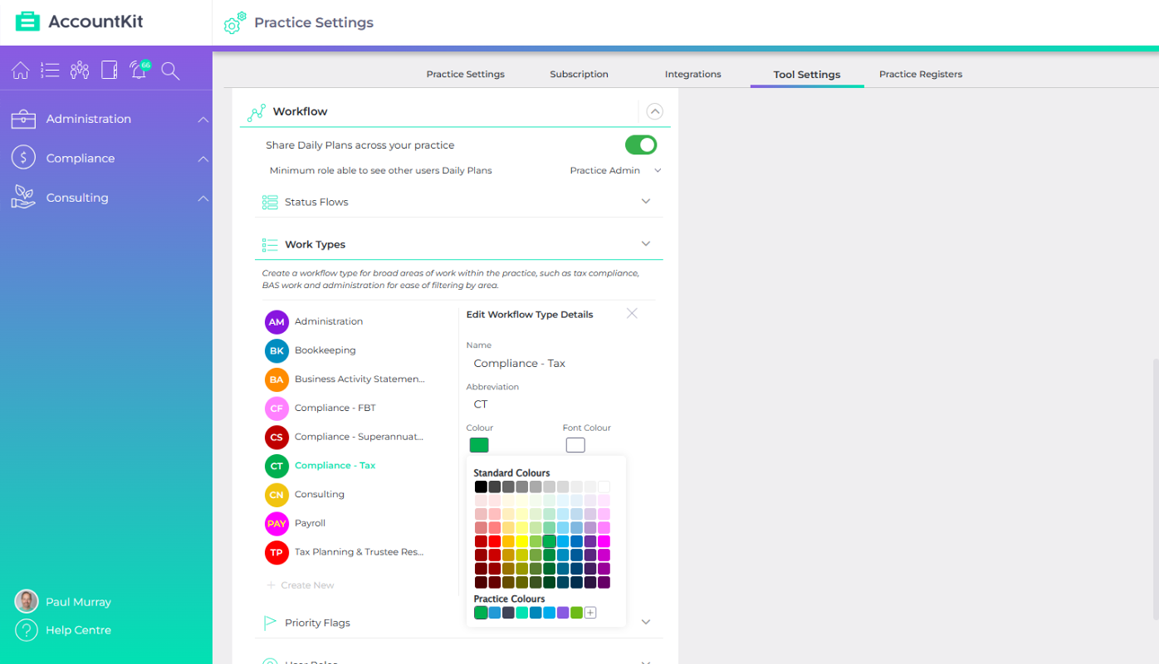Click the Status Flows icon
1159x664 pixels.
pos(270,202)
